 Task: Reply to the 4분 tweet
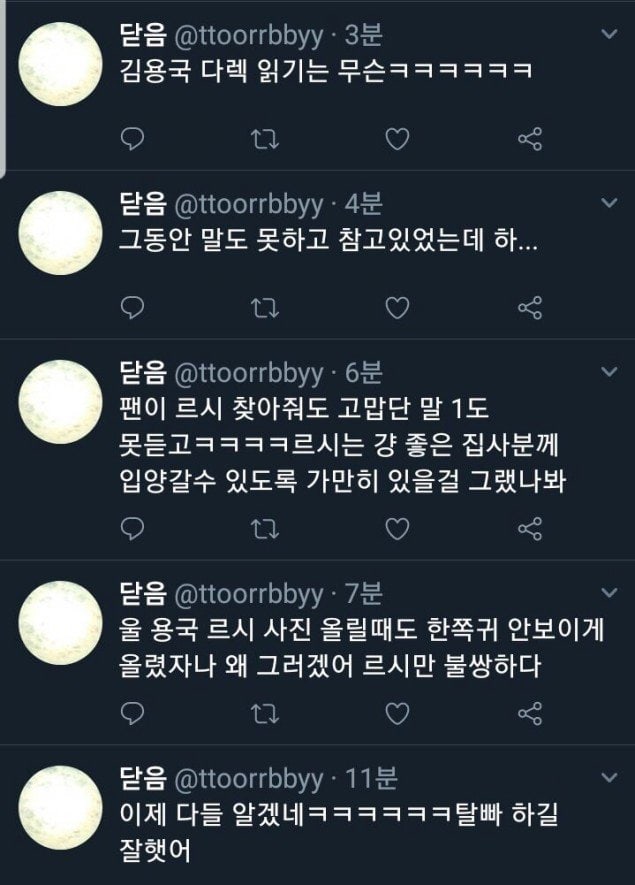[x=132, y=306]
